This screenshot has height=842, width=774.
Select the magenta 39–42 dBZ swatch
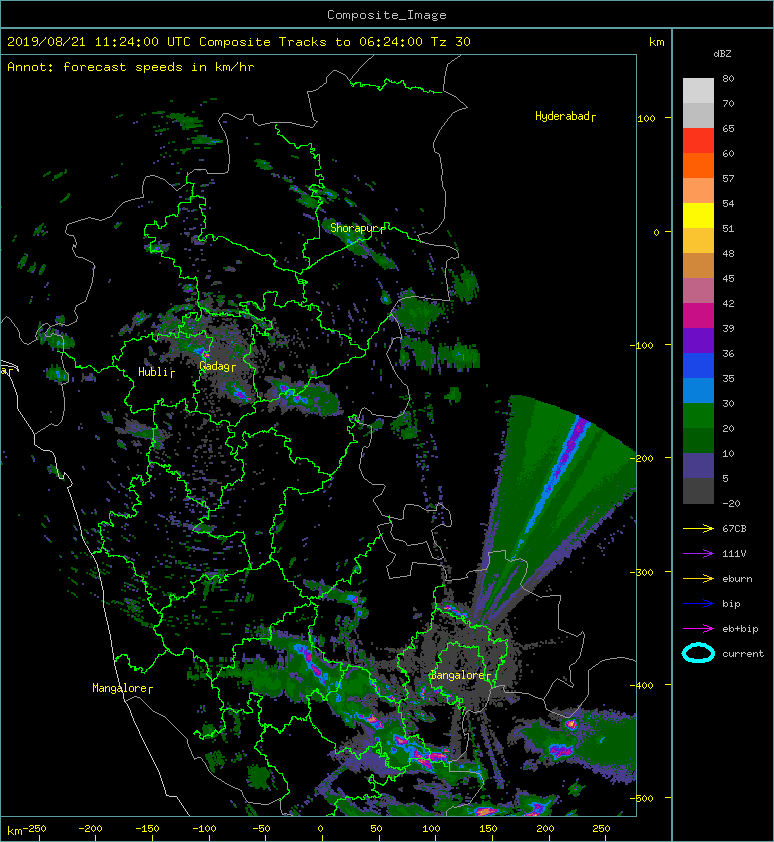click(698, 315)
